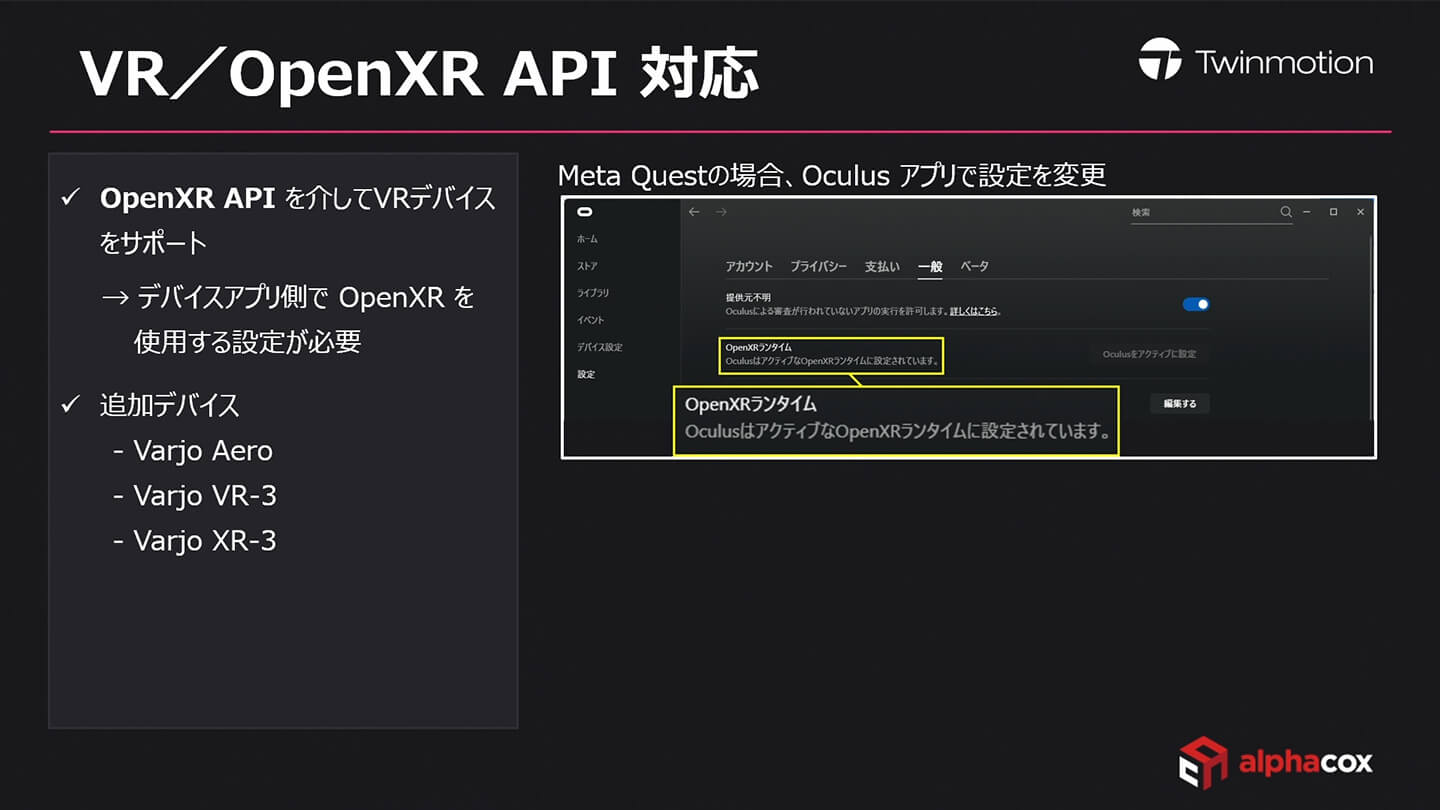Click the 使用する設定が必要 line

(247, 342)
